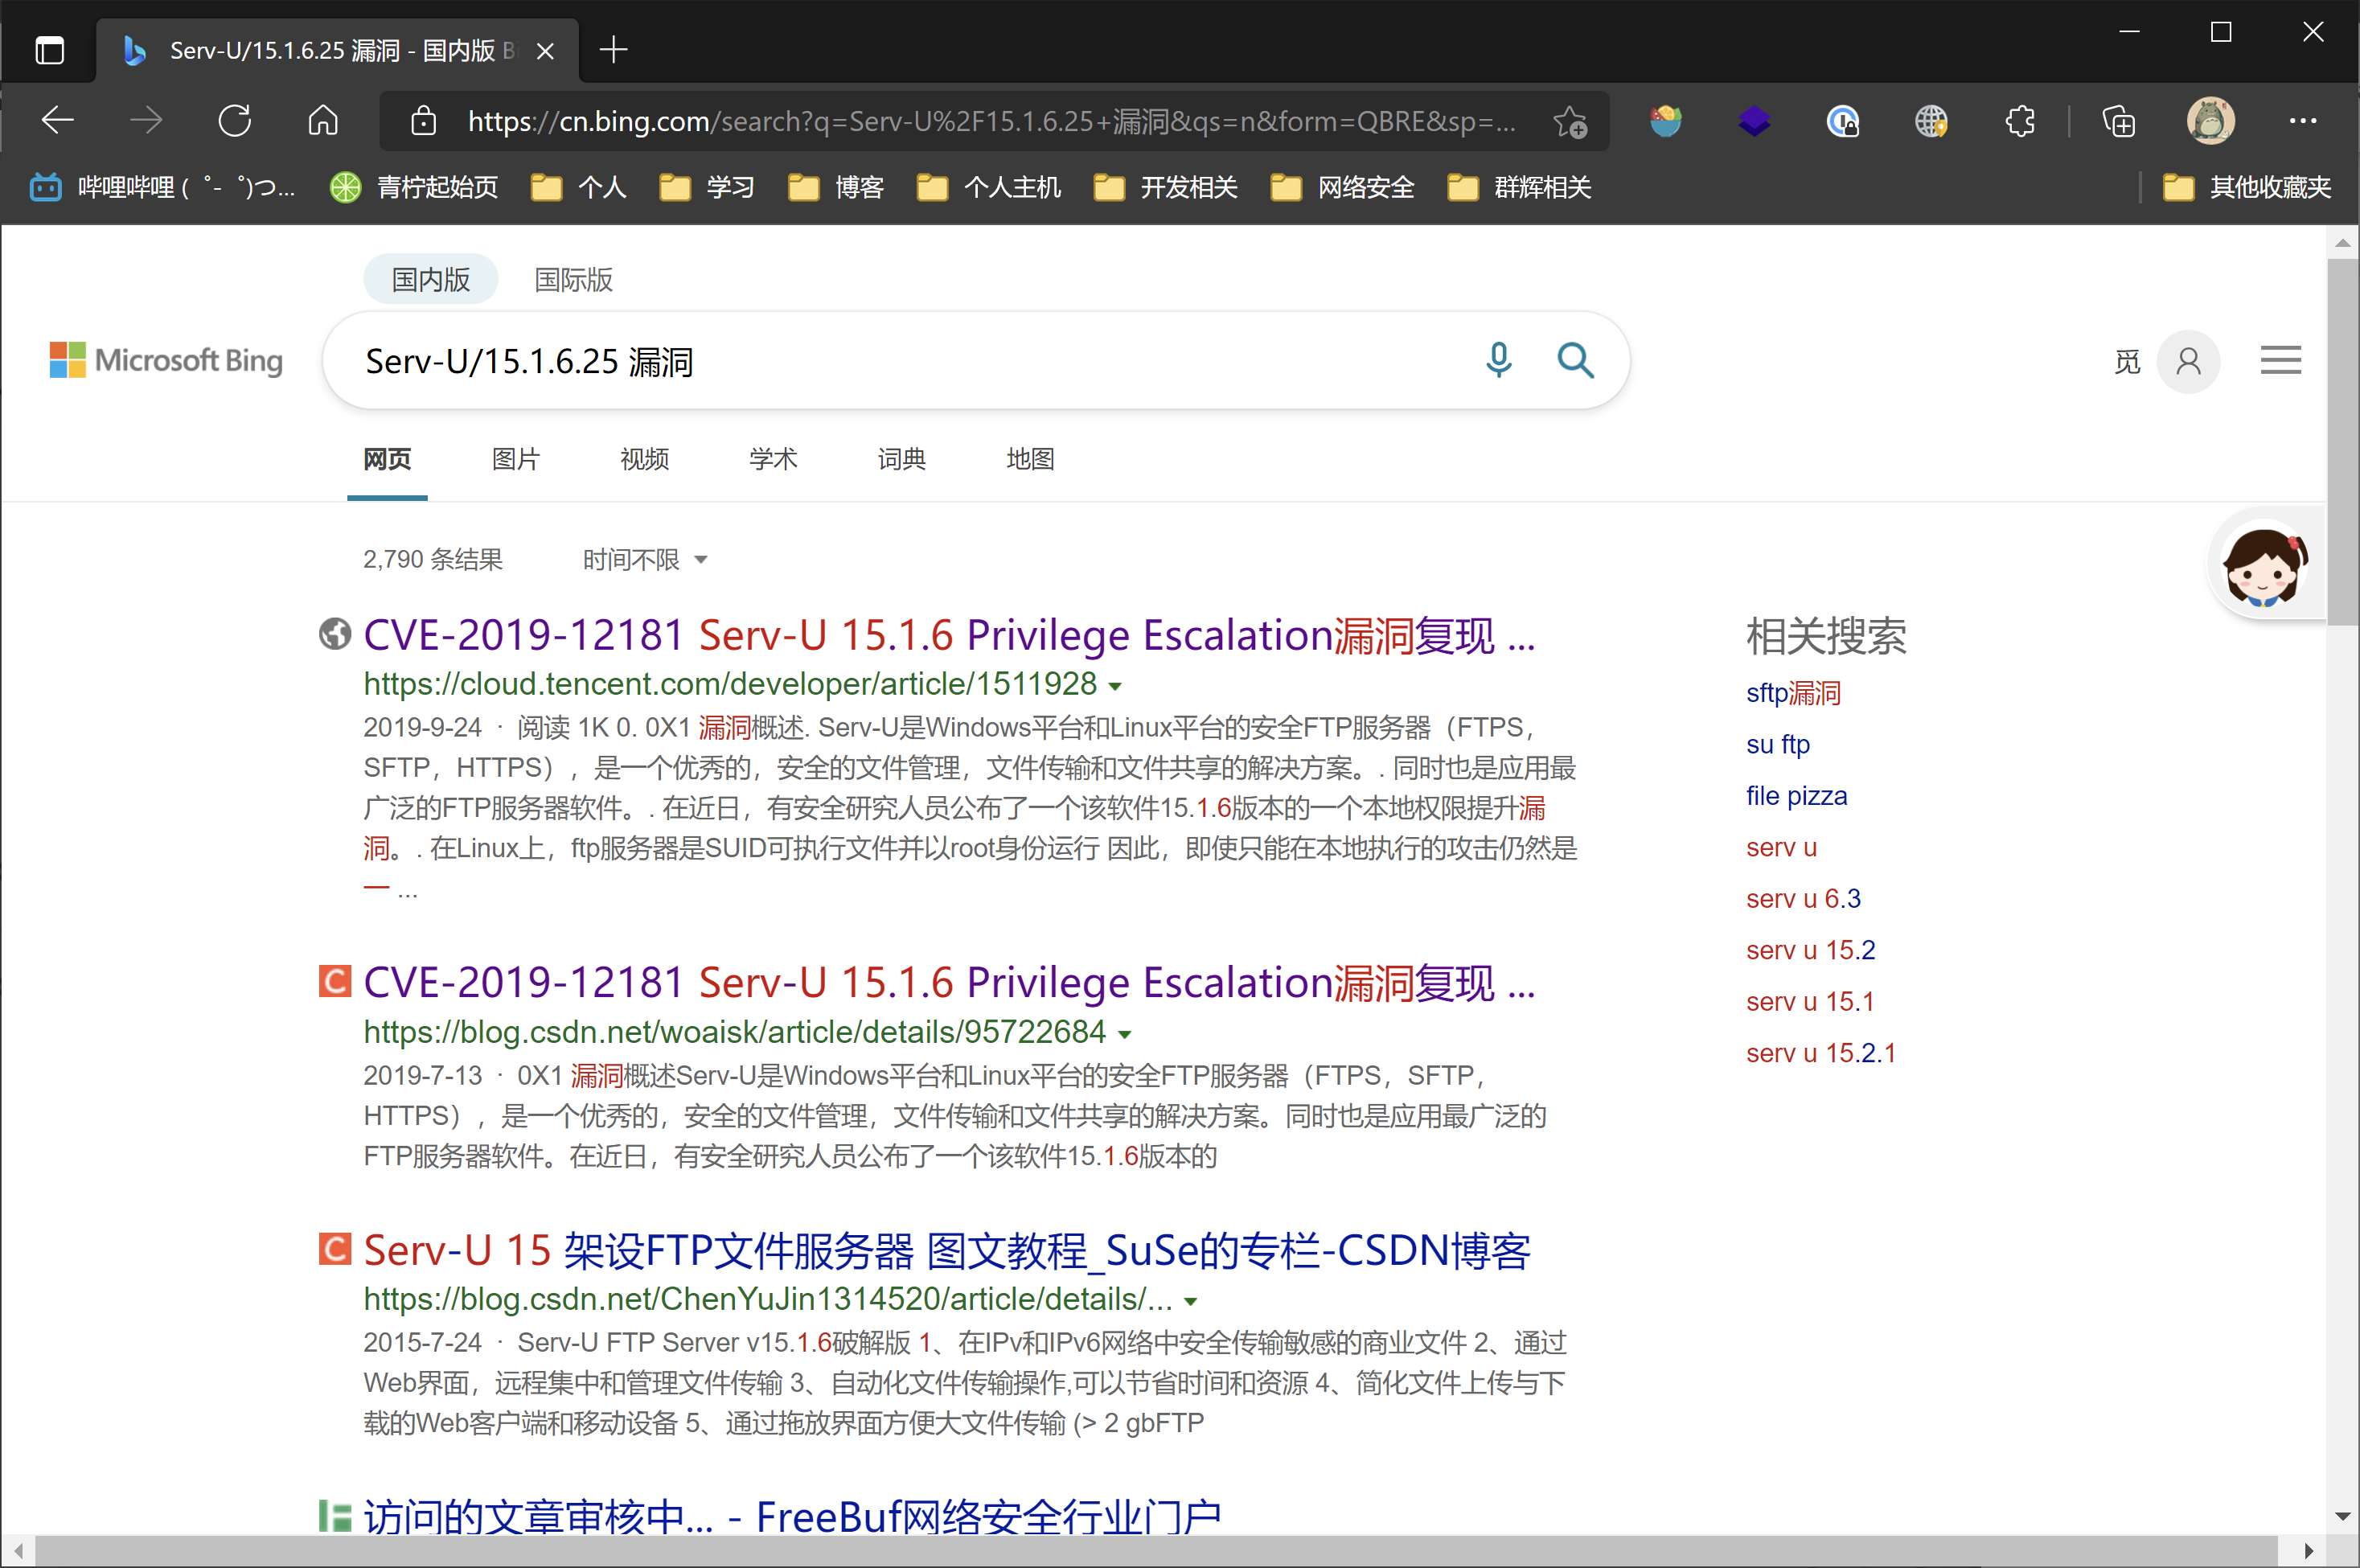Select the 网页 results tab
2360x1568 pixels.
[x=388, y=459]
